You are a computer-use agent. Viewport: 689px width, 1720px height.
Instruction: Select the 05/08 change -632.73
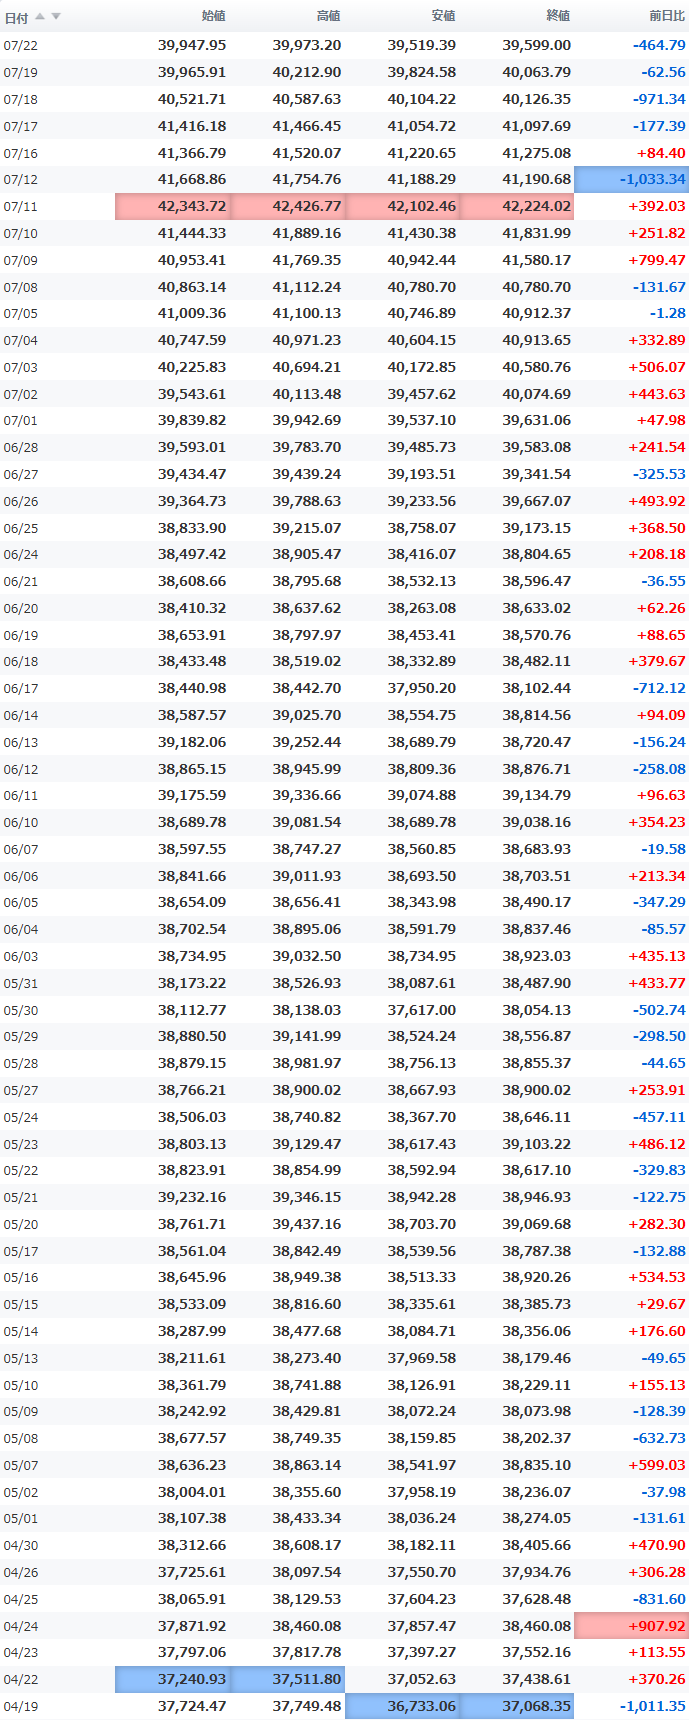(x=659, y=1438)
